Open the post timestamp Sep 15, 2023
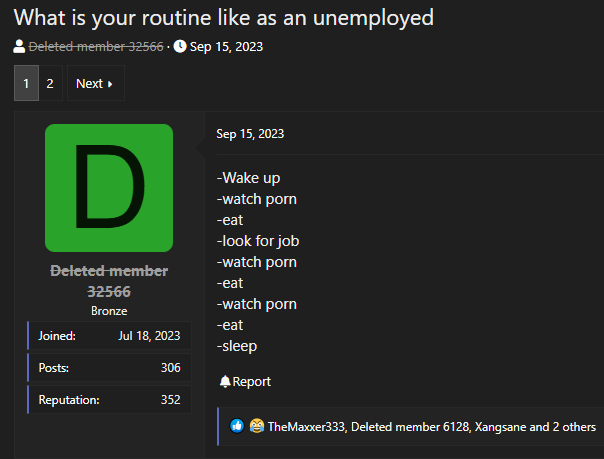This screenshot has height=459, width=604. coord(250,134)
